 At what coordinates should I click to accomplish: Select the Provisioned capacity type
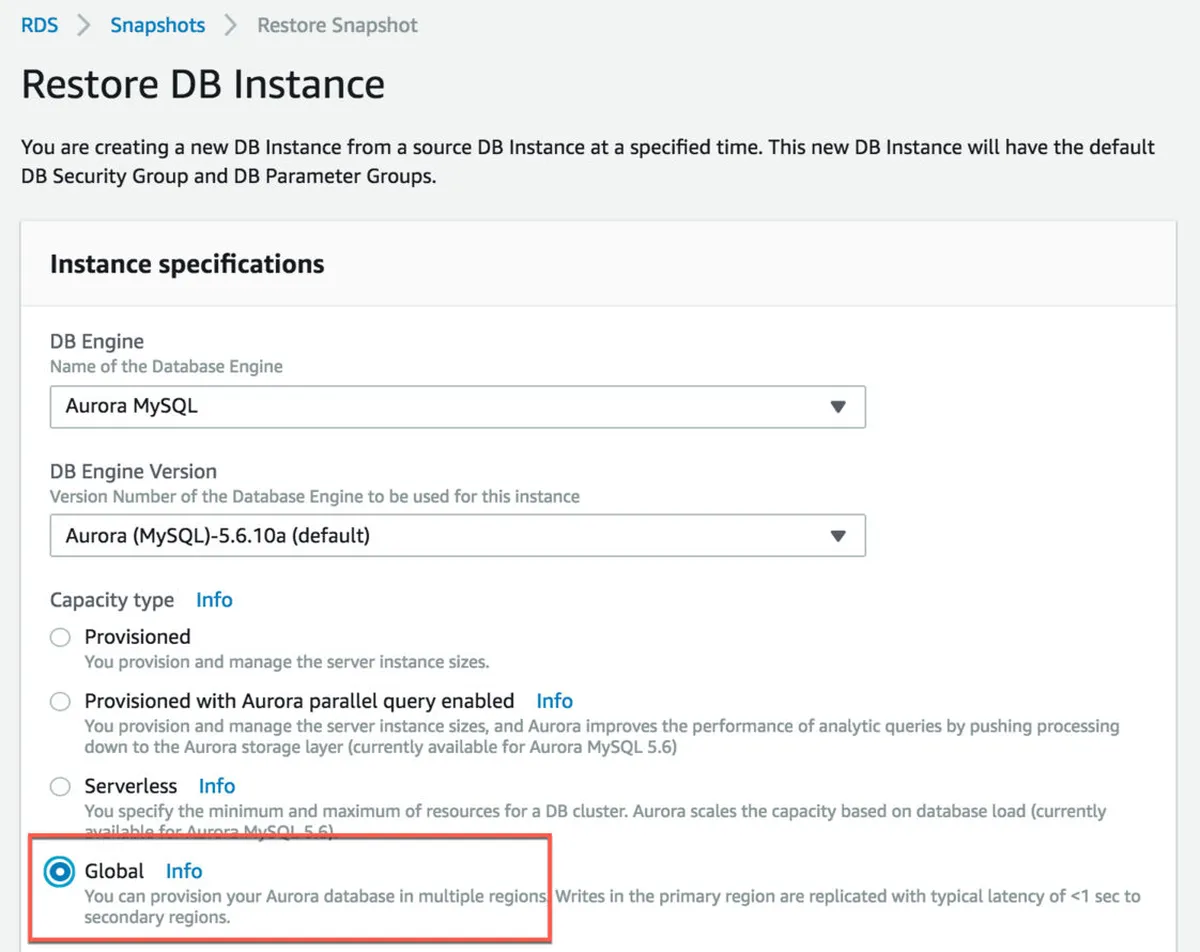point(61,638)
